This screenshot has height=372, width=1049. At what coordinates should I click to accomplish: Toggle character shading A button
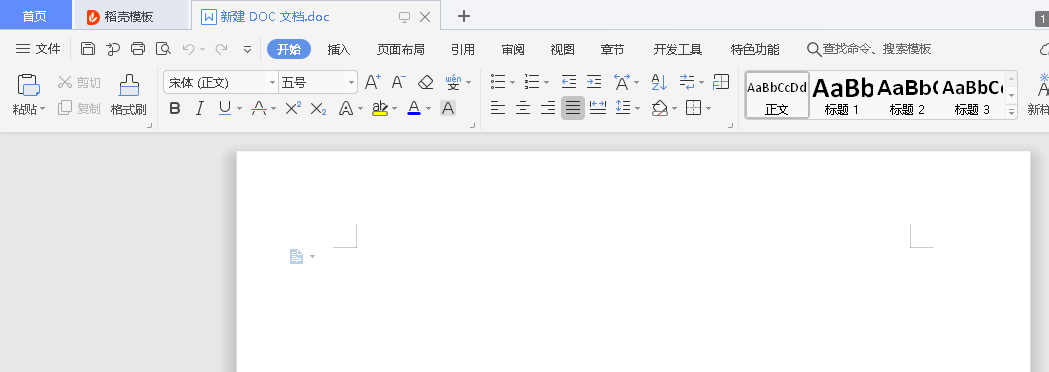click(448, 108)
